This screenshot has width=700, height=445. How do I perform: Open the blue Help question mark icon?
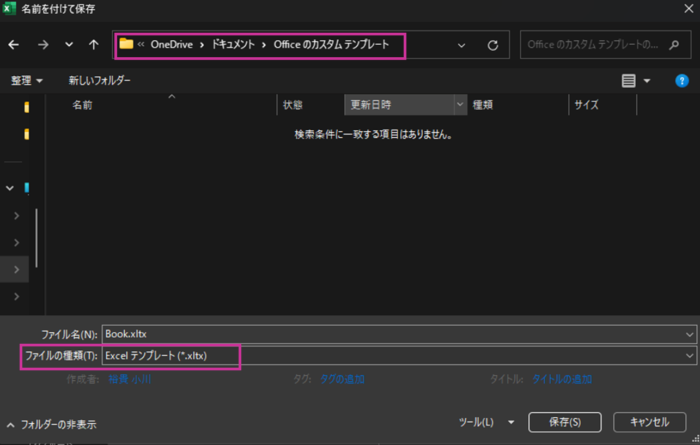(x=682, y=80)
